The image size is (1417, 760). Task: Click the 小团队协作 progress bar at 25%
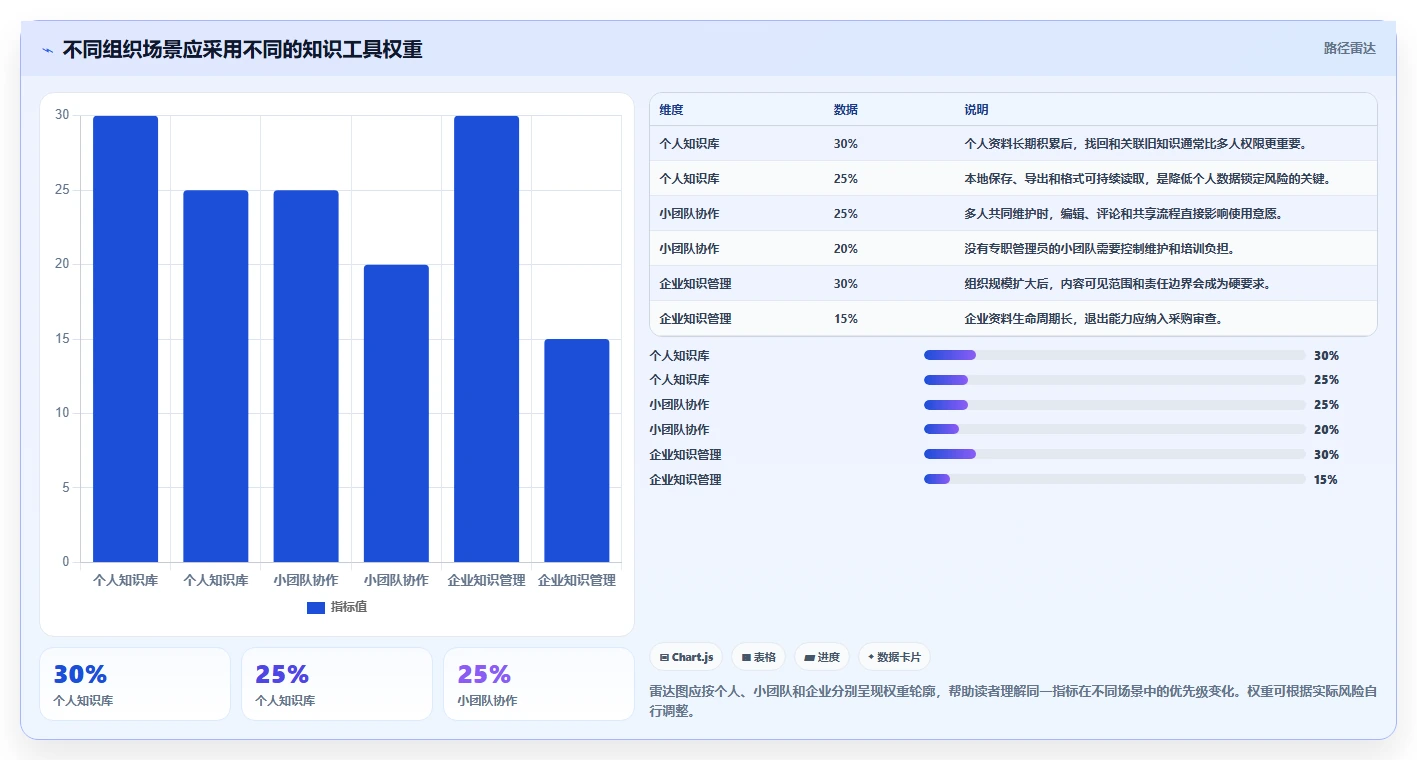coord(1115,405)
